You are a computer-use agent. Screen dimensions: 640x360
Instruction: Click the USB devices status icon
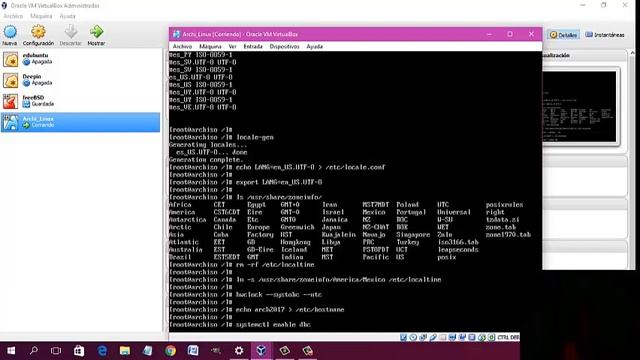pos(433,337)
